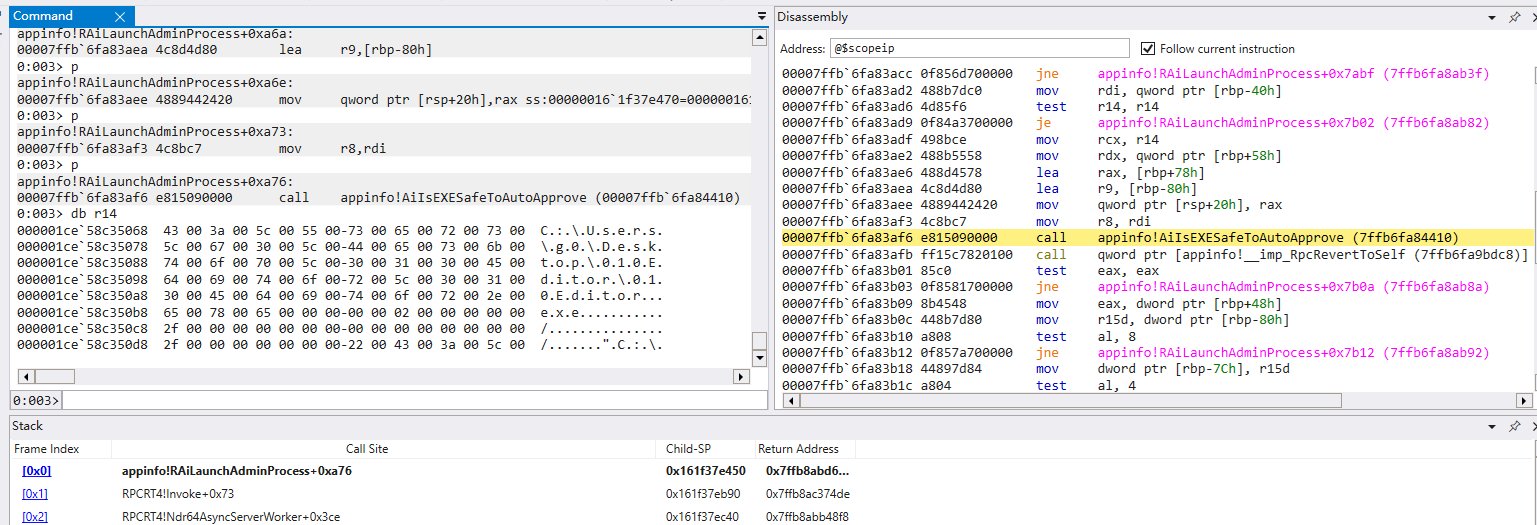Pin the Disassembly panel
The width and height of the screenshot is (1537, 525).
coord(1516,17)
